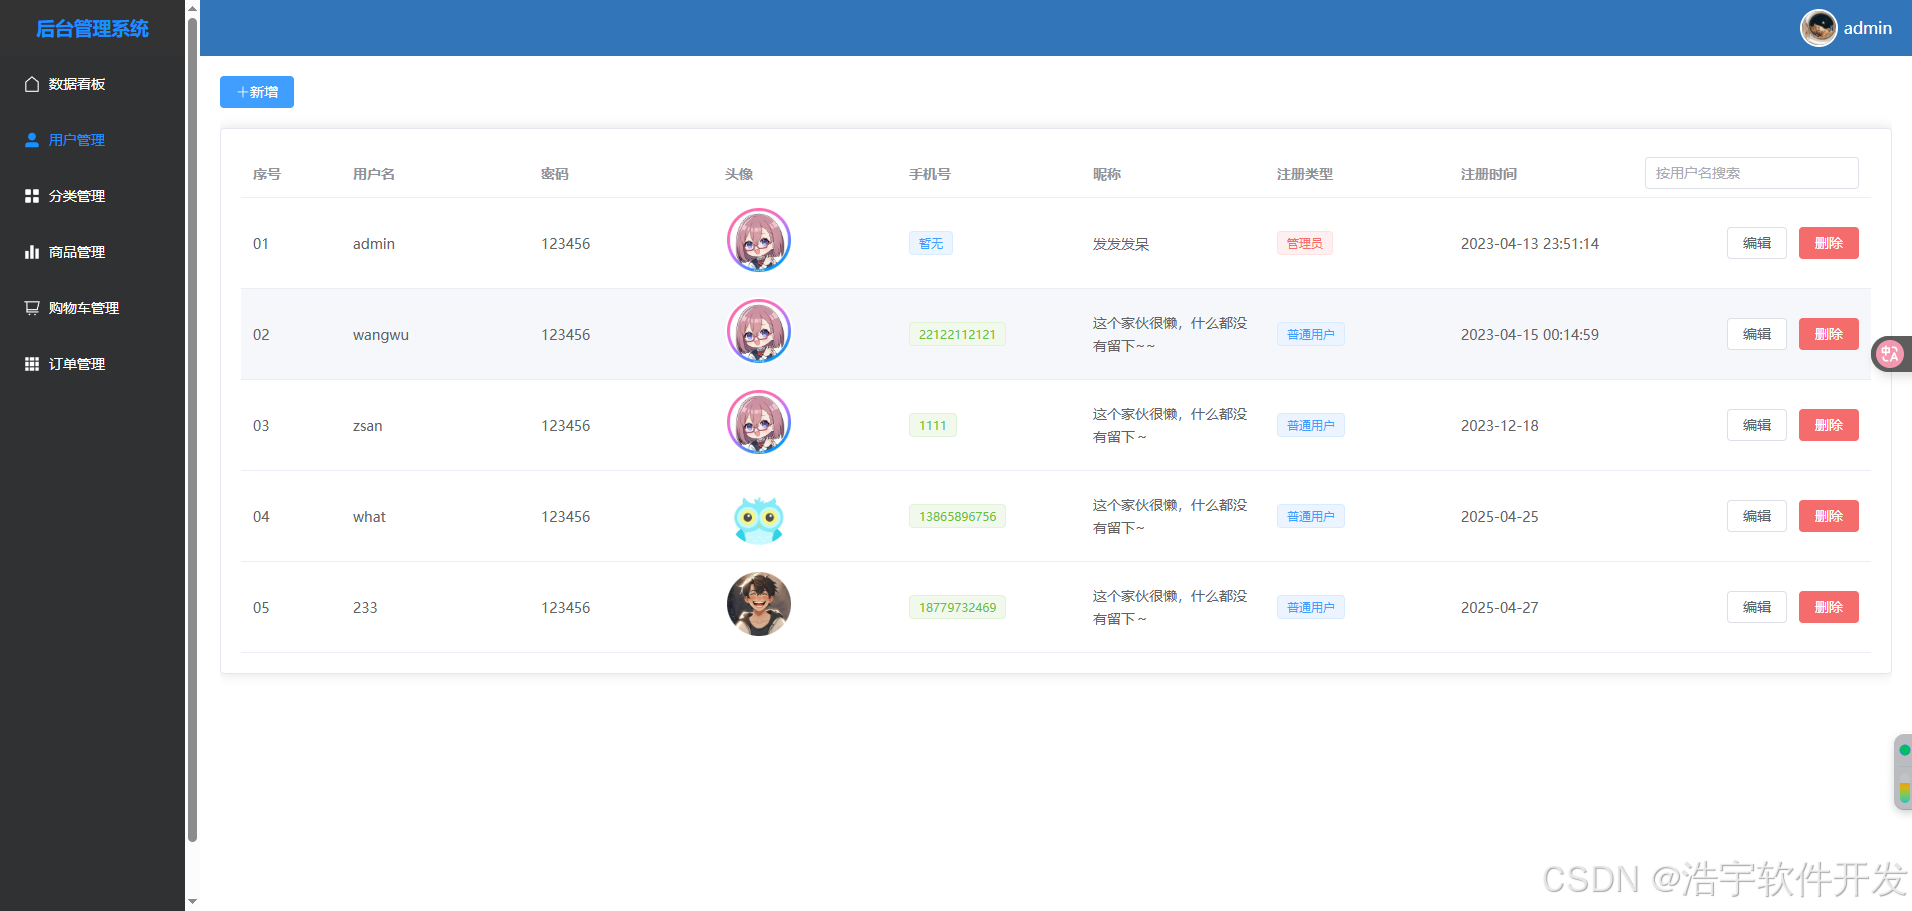
Task: Click the home icon beside 数据看板
Action: click(32, 84)
